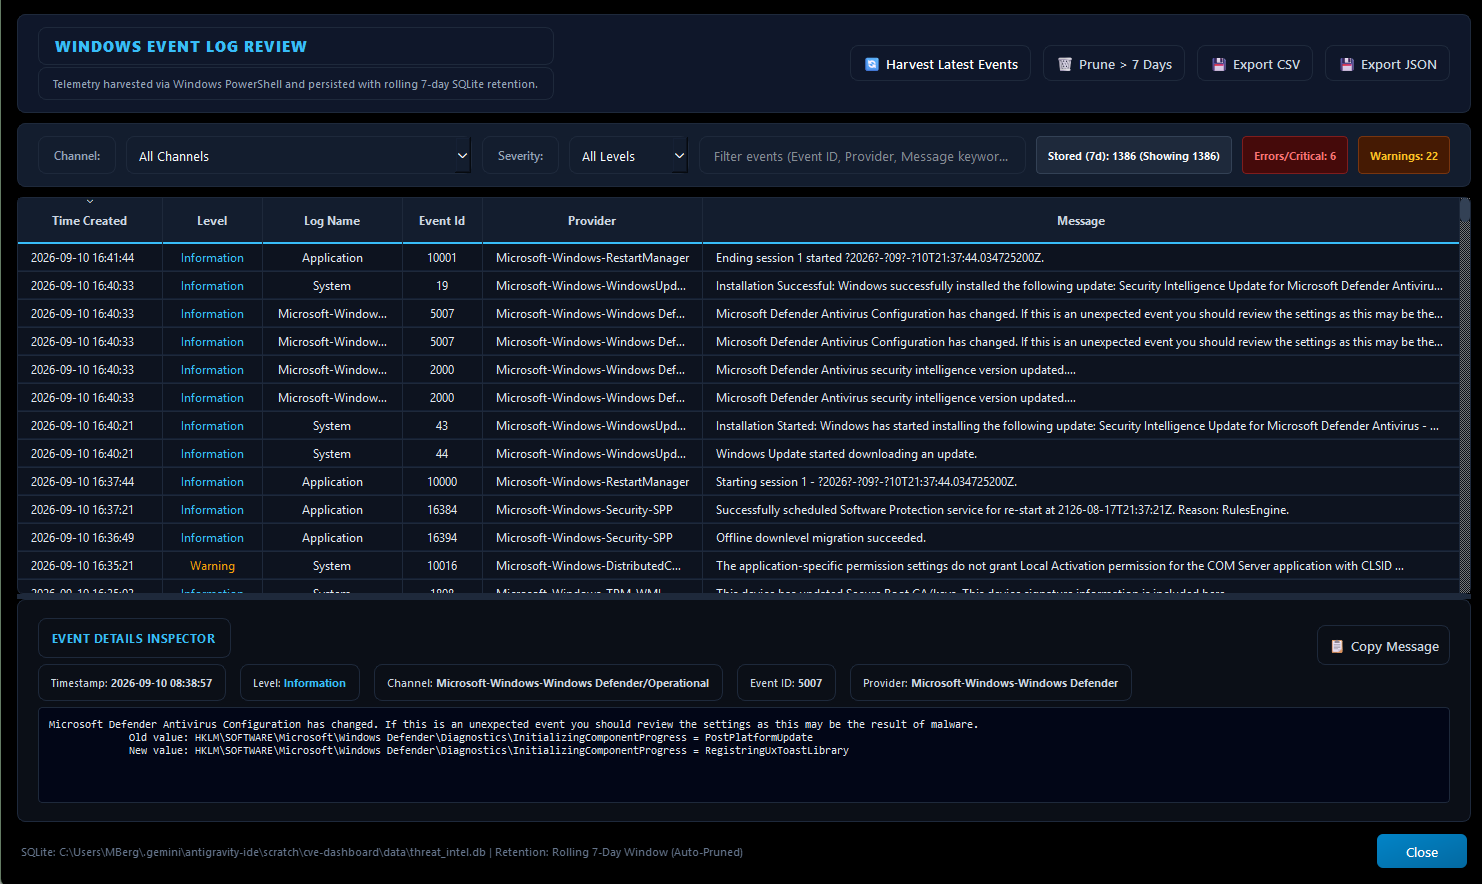Open the All Channels dropdown
Image resolution: width=1482 pixels, height=884 pixels.
pos(298,156)
